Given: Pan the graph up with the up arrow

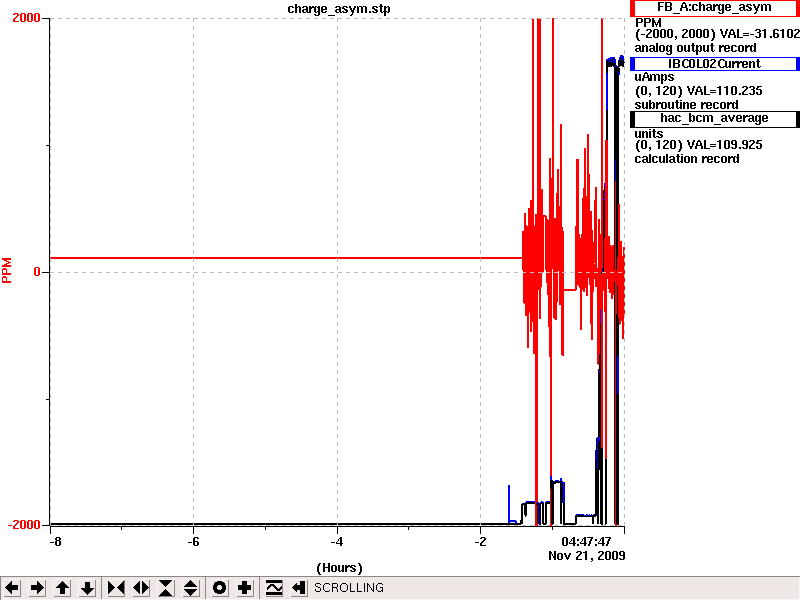Looking at the screenshot, I should (63, 588).
